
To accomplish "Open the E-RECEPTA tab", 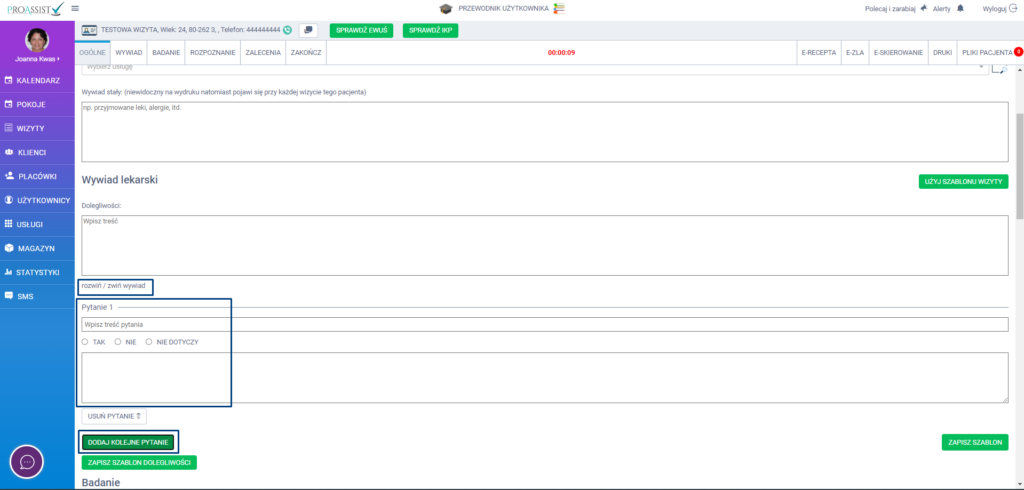I will coord(818,51).
